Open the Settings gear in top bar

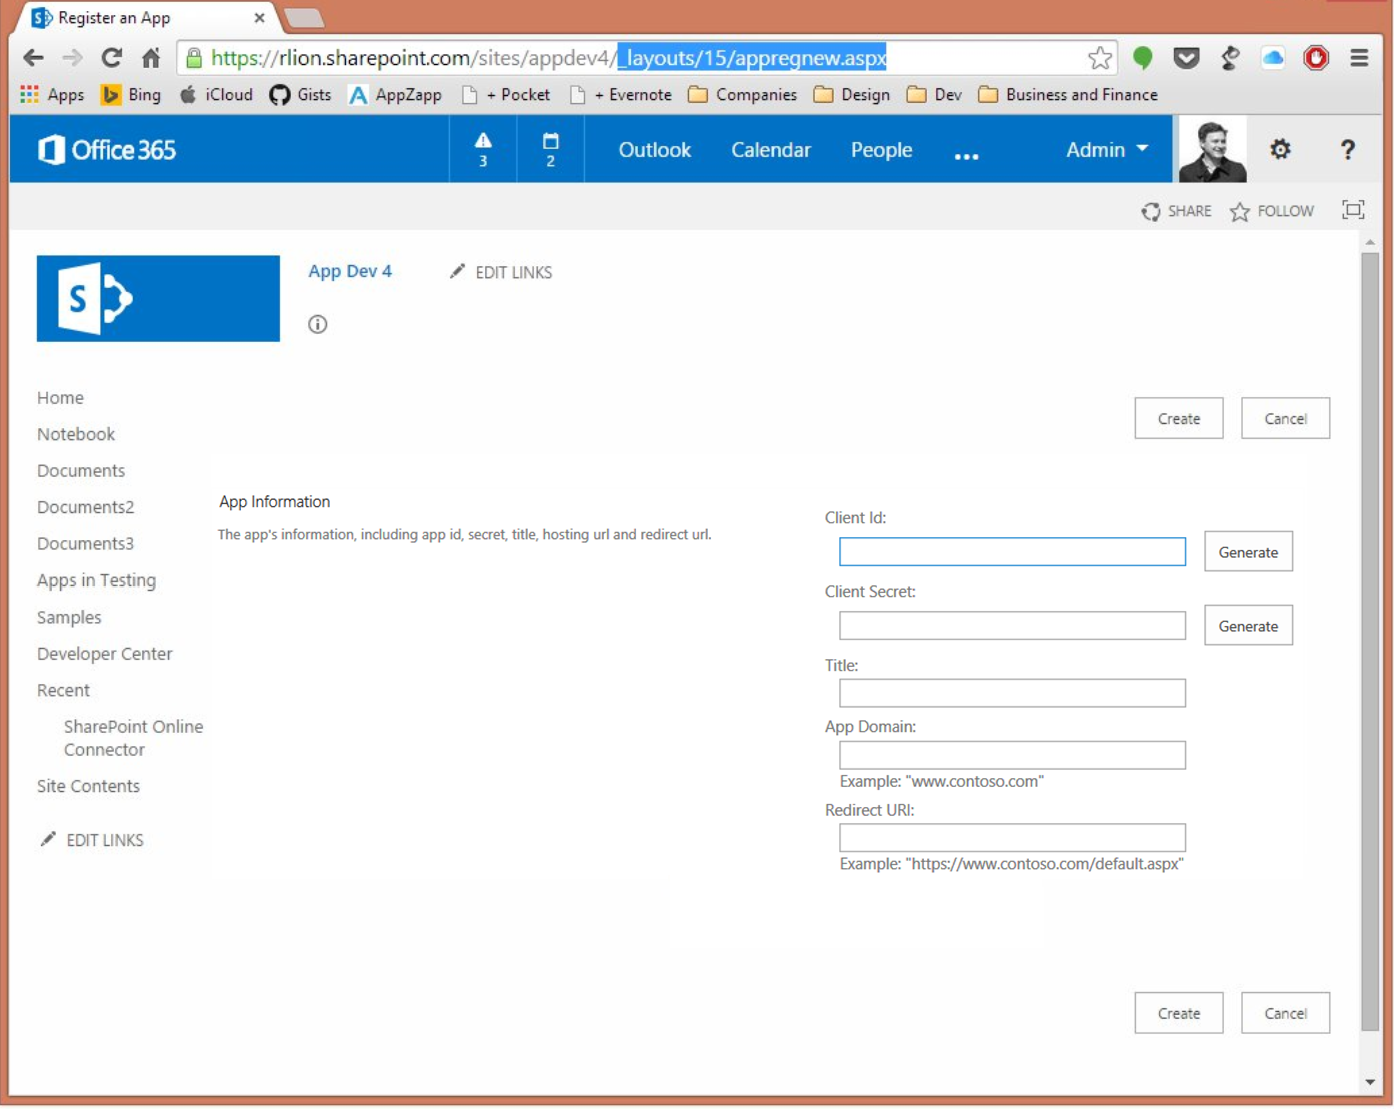click(1279, 148)
